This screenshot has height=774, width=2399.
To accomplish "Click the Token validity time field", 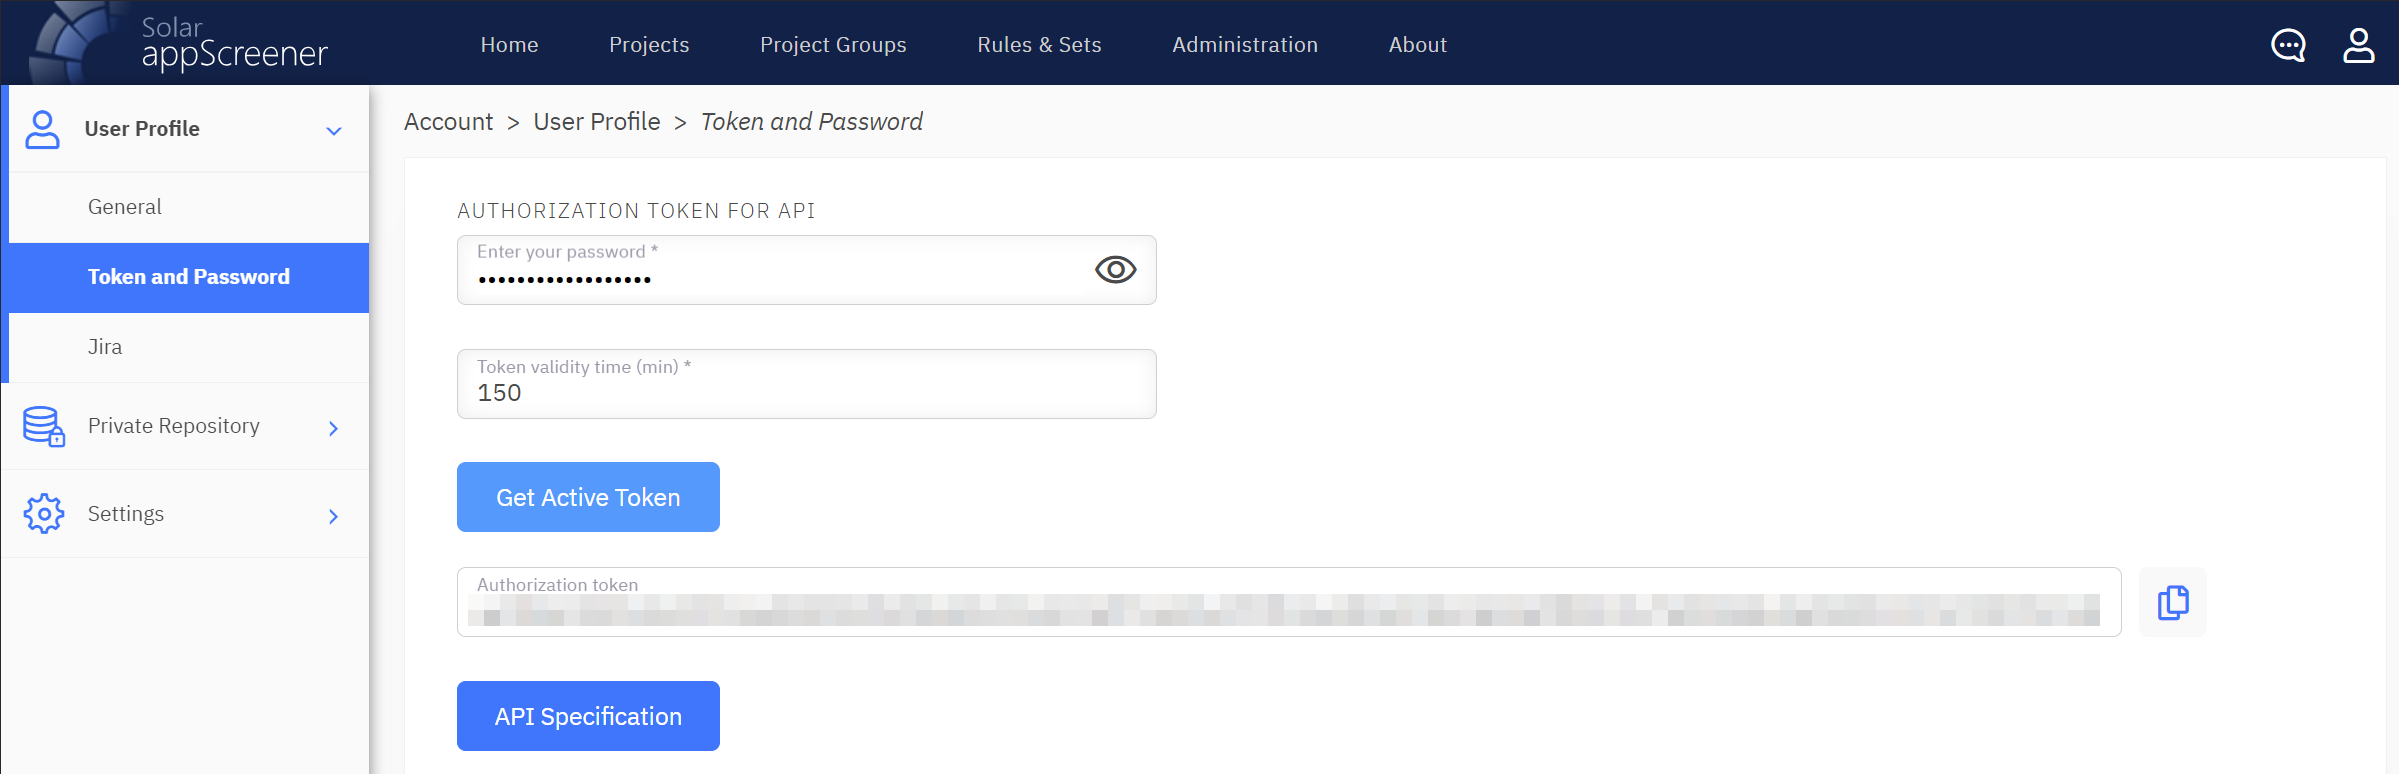I will pyautogui.click(x=806, y=392).
